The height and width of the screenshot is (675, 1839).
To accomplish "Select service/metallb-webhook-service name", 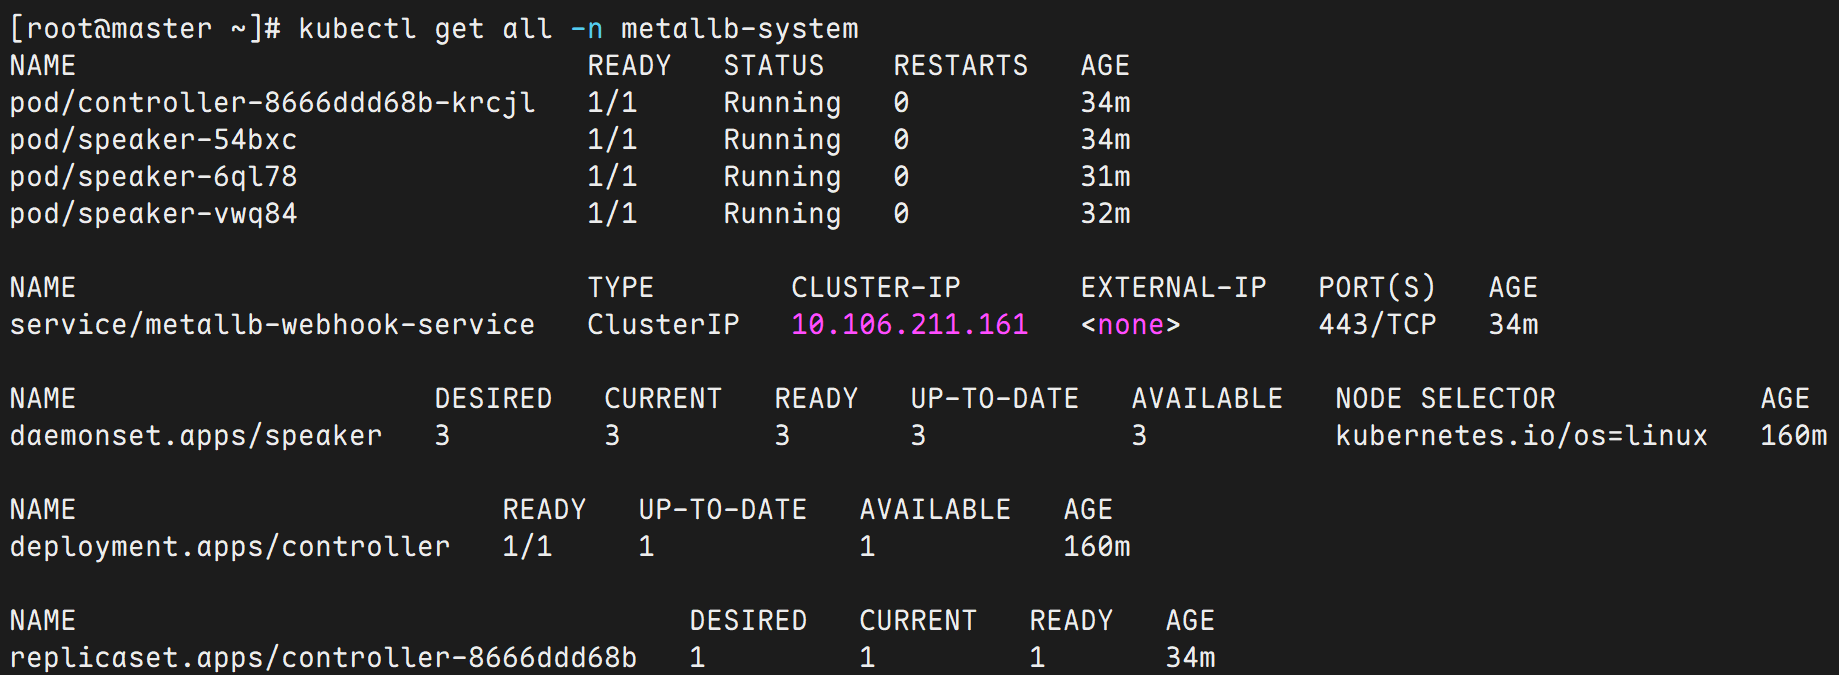I will [x=272, y=325].
